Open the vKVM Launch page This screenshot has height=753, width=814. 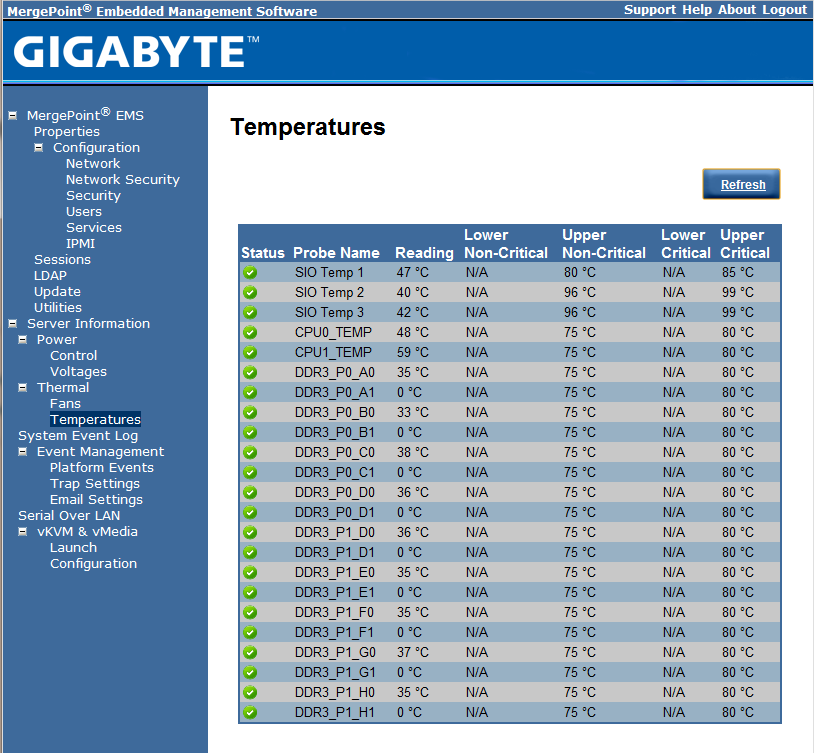(73, 548)
